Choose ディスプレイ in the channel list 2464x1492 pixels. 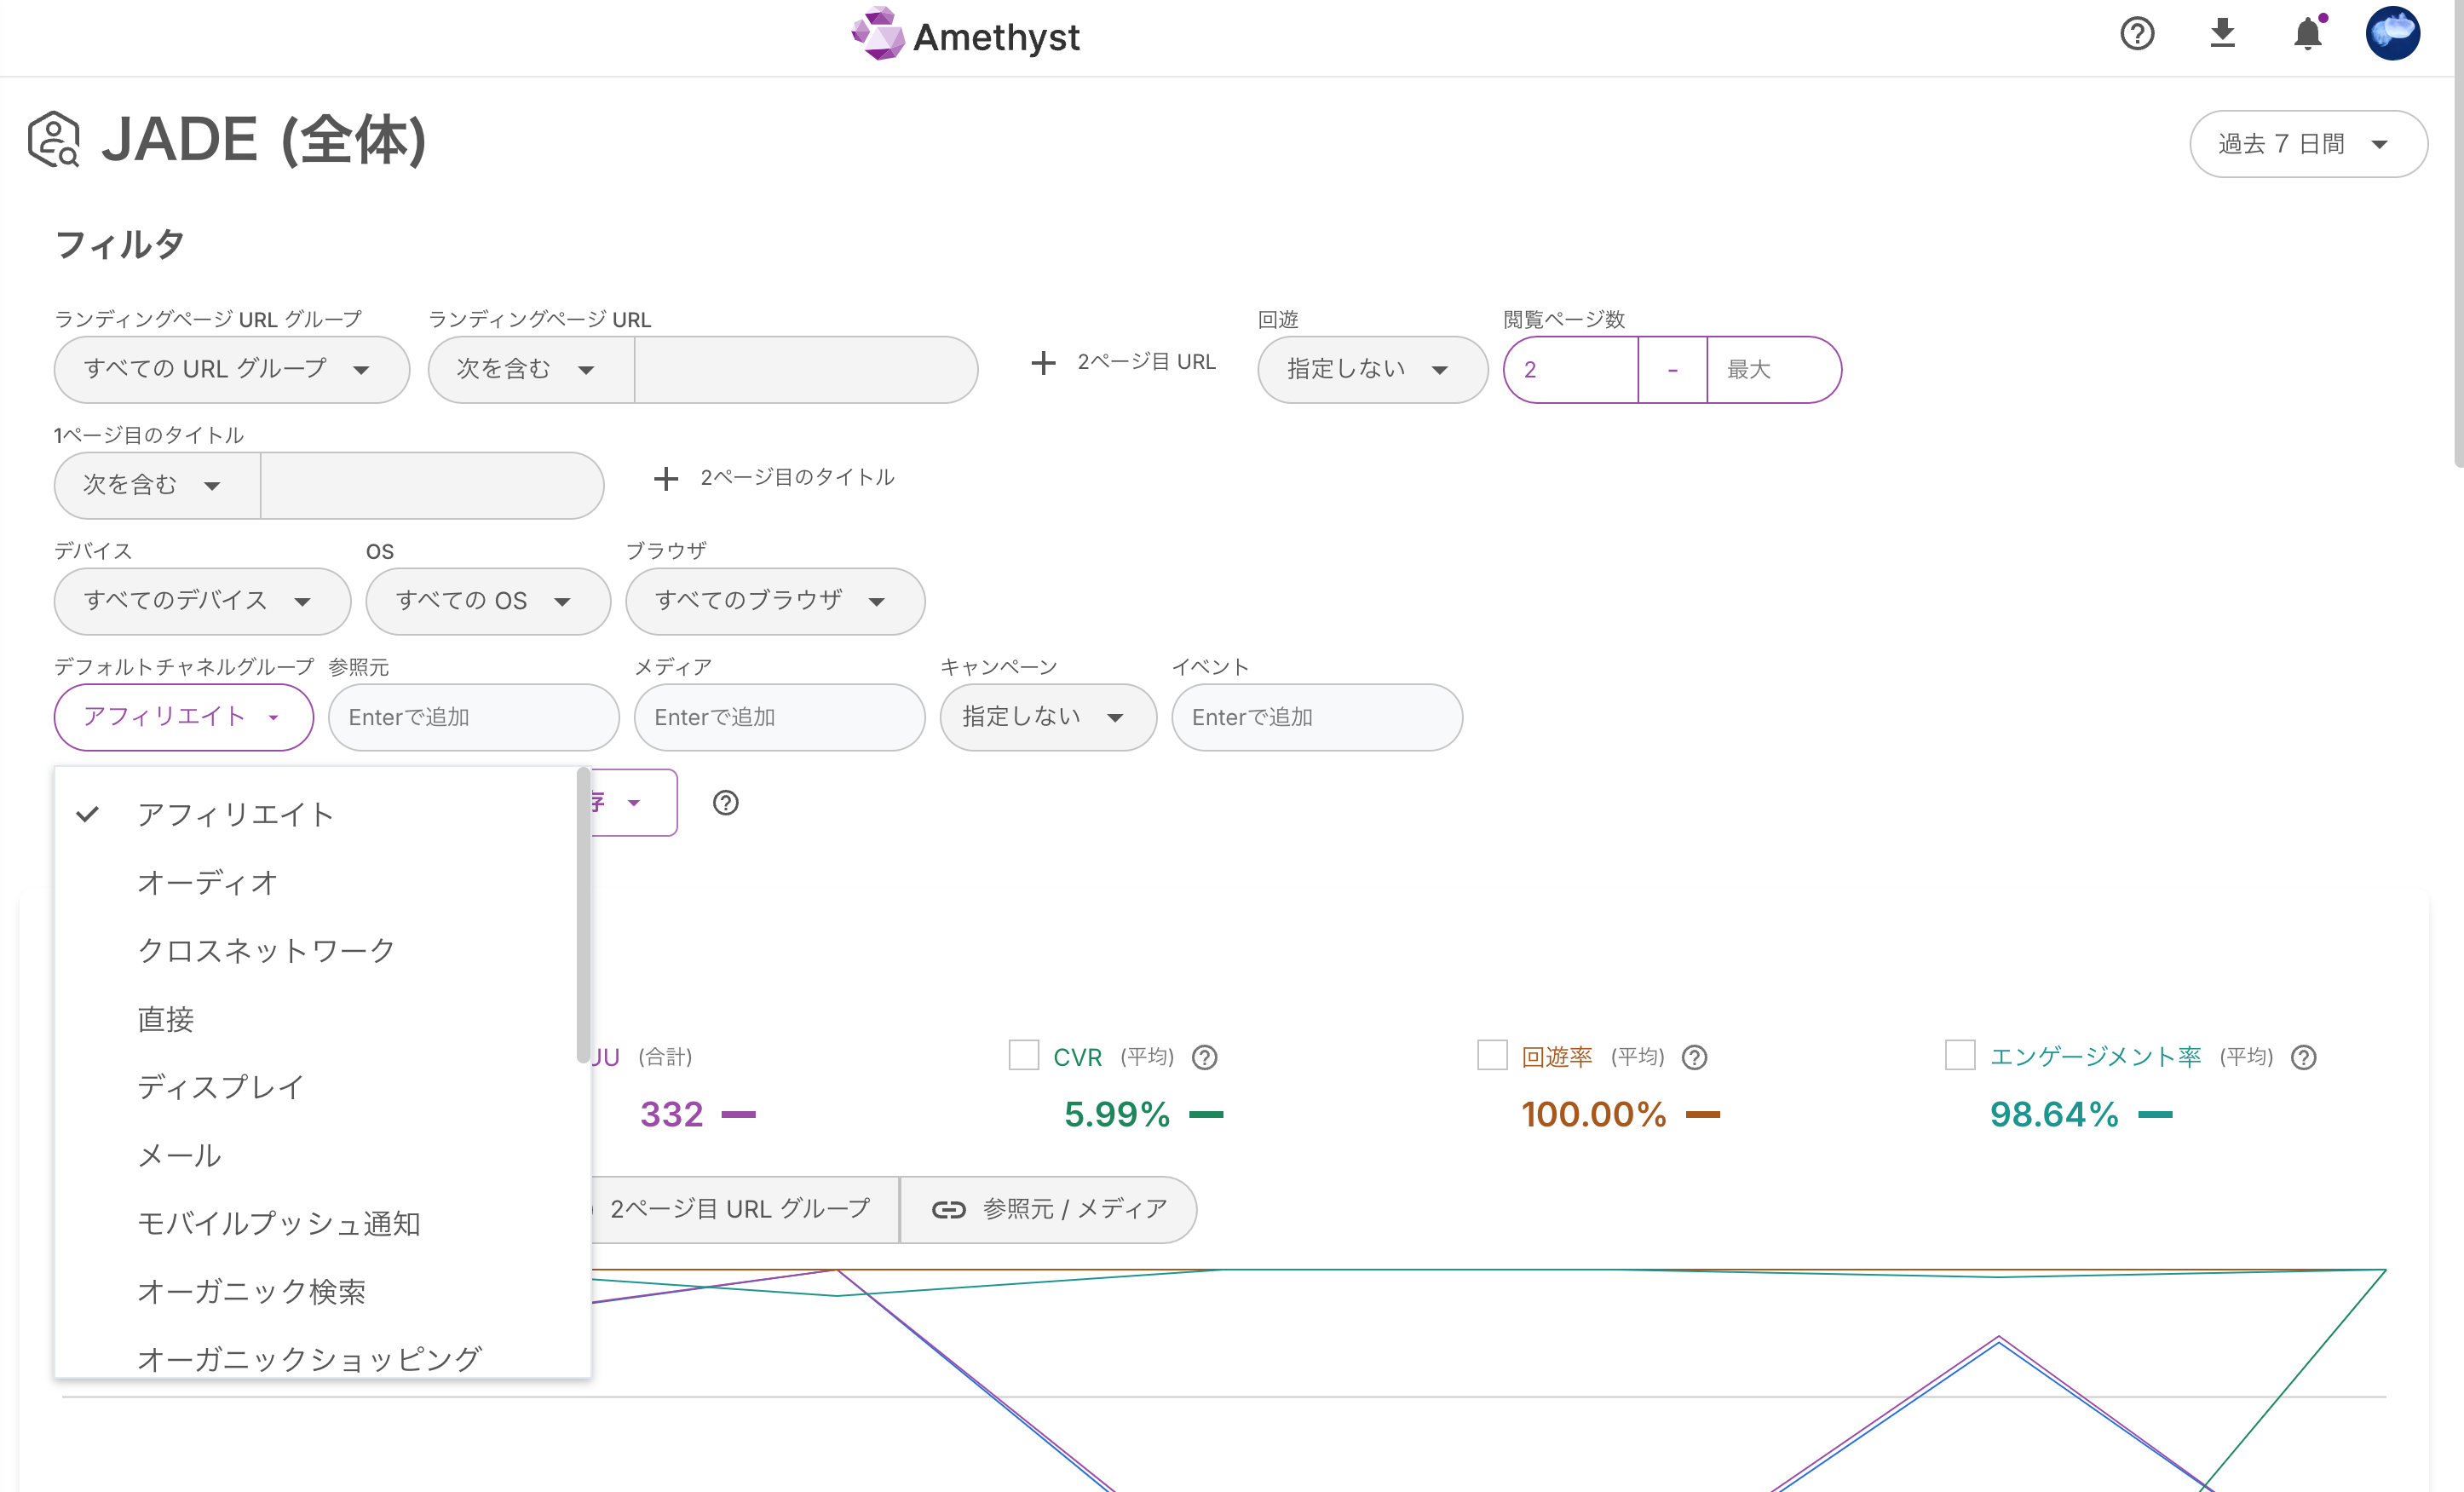(x=220, y=1087)
